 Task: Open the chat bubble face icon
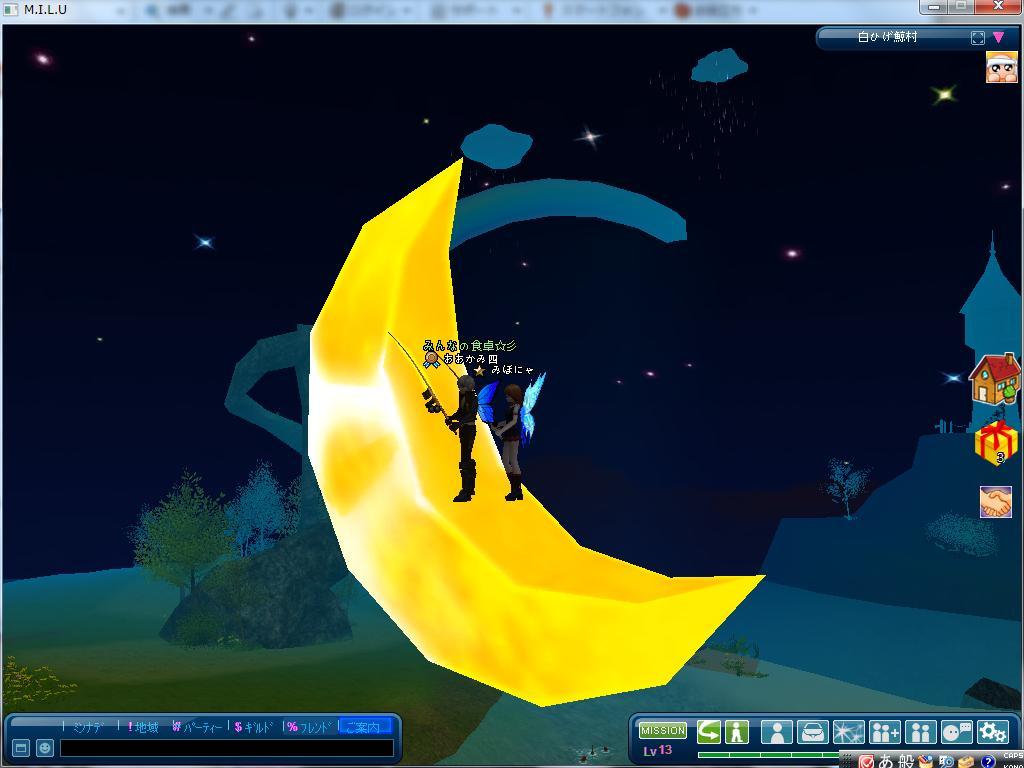pyautogui.click(x=957, y=732)
